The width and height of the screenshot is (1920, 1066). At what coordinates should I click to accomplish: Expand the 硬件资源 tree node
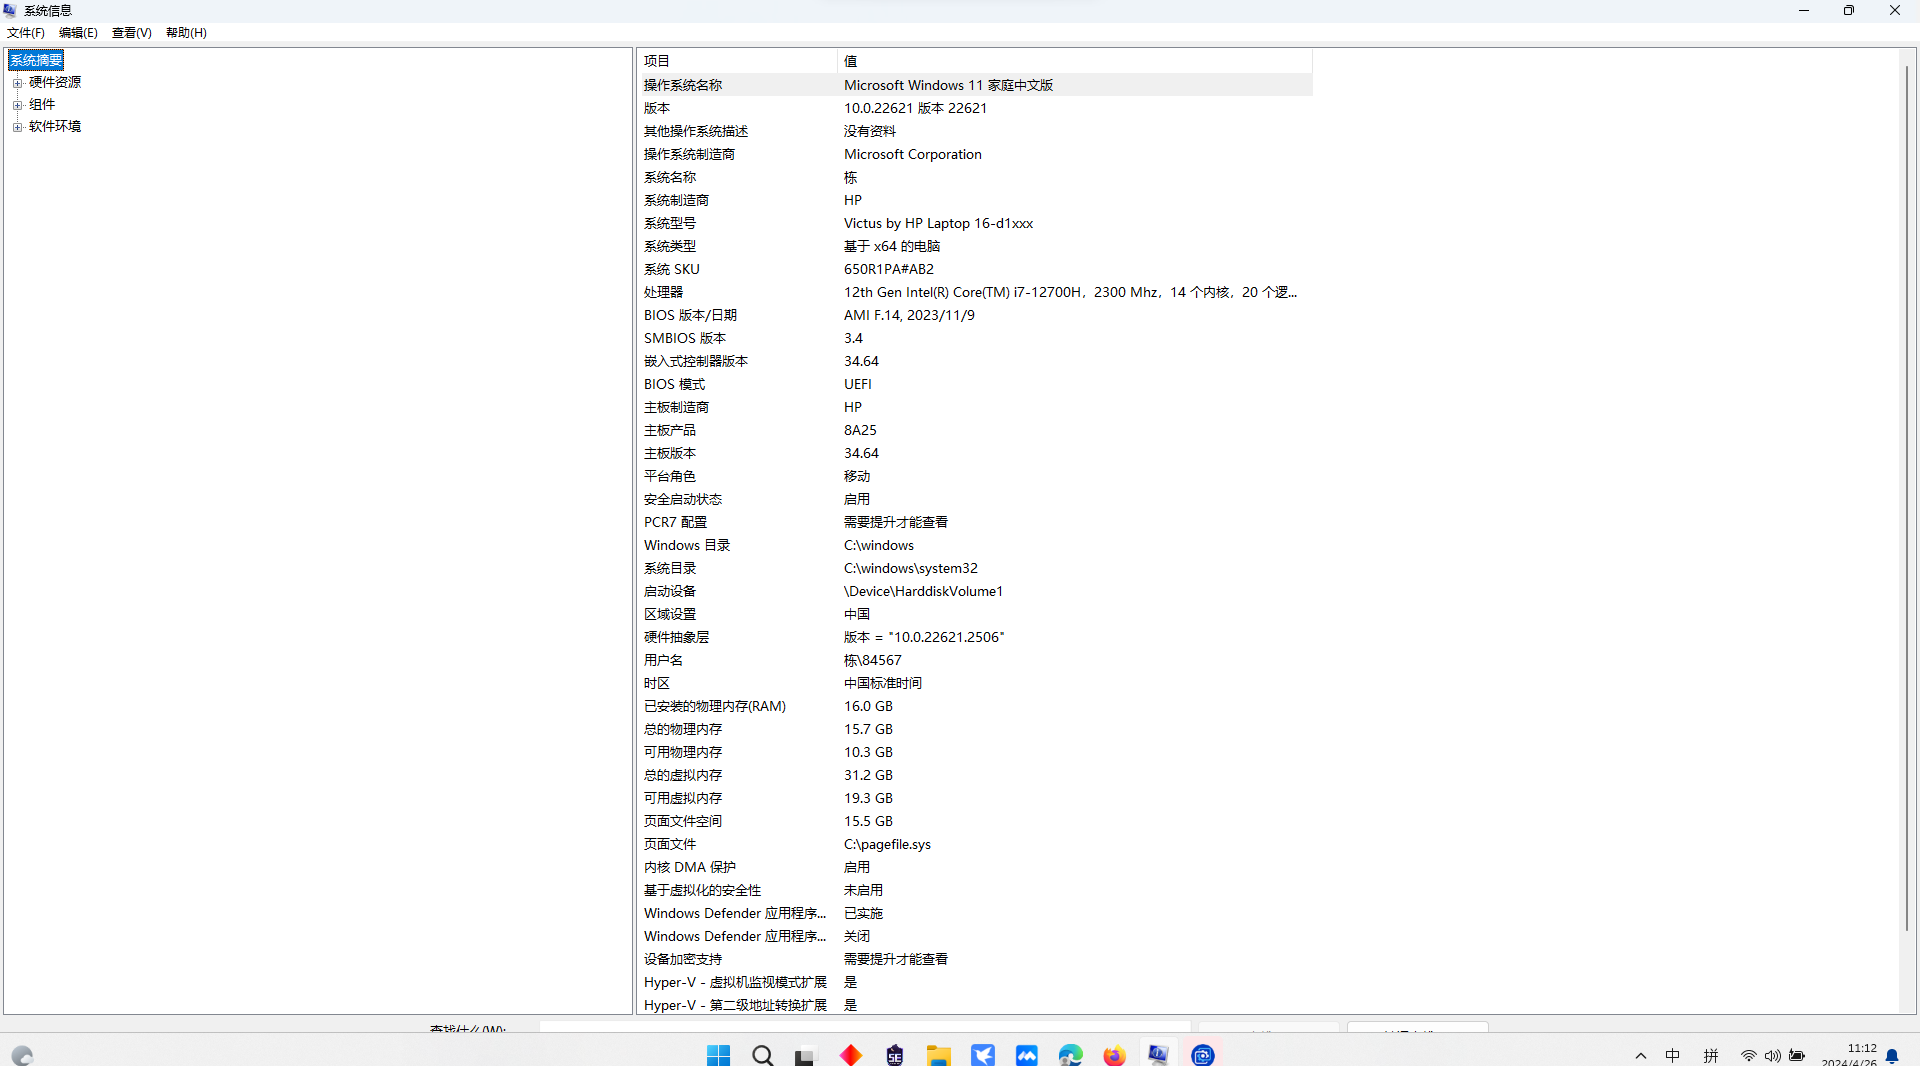(x=17, y=83)
